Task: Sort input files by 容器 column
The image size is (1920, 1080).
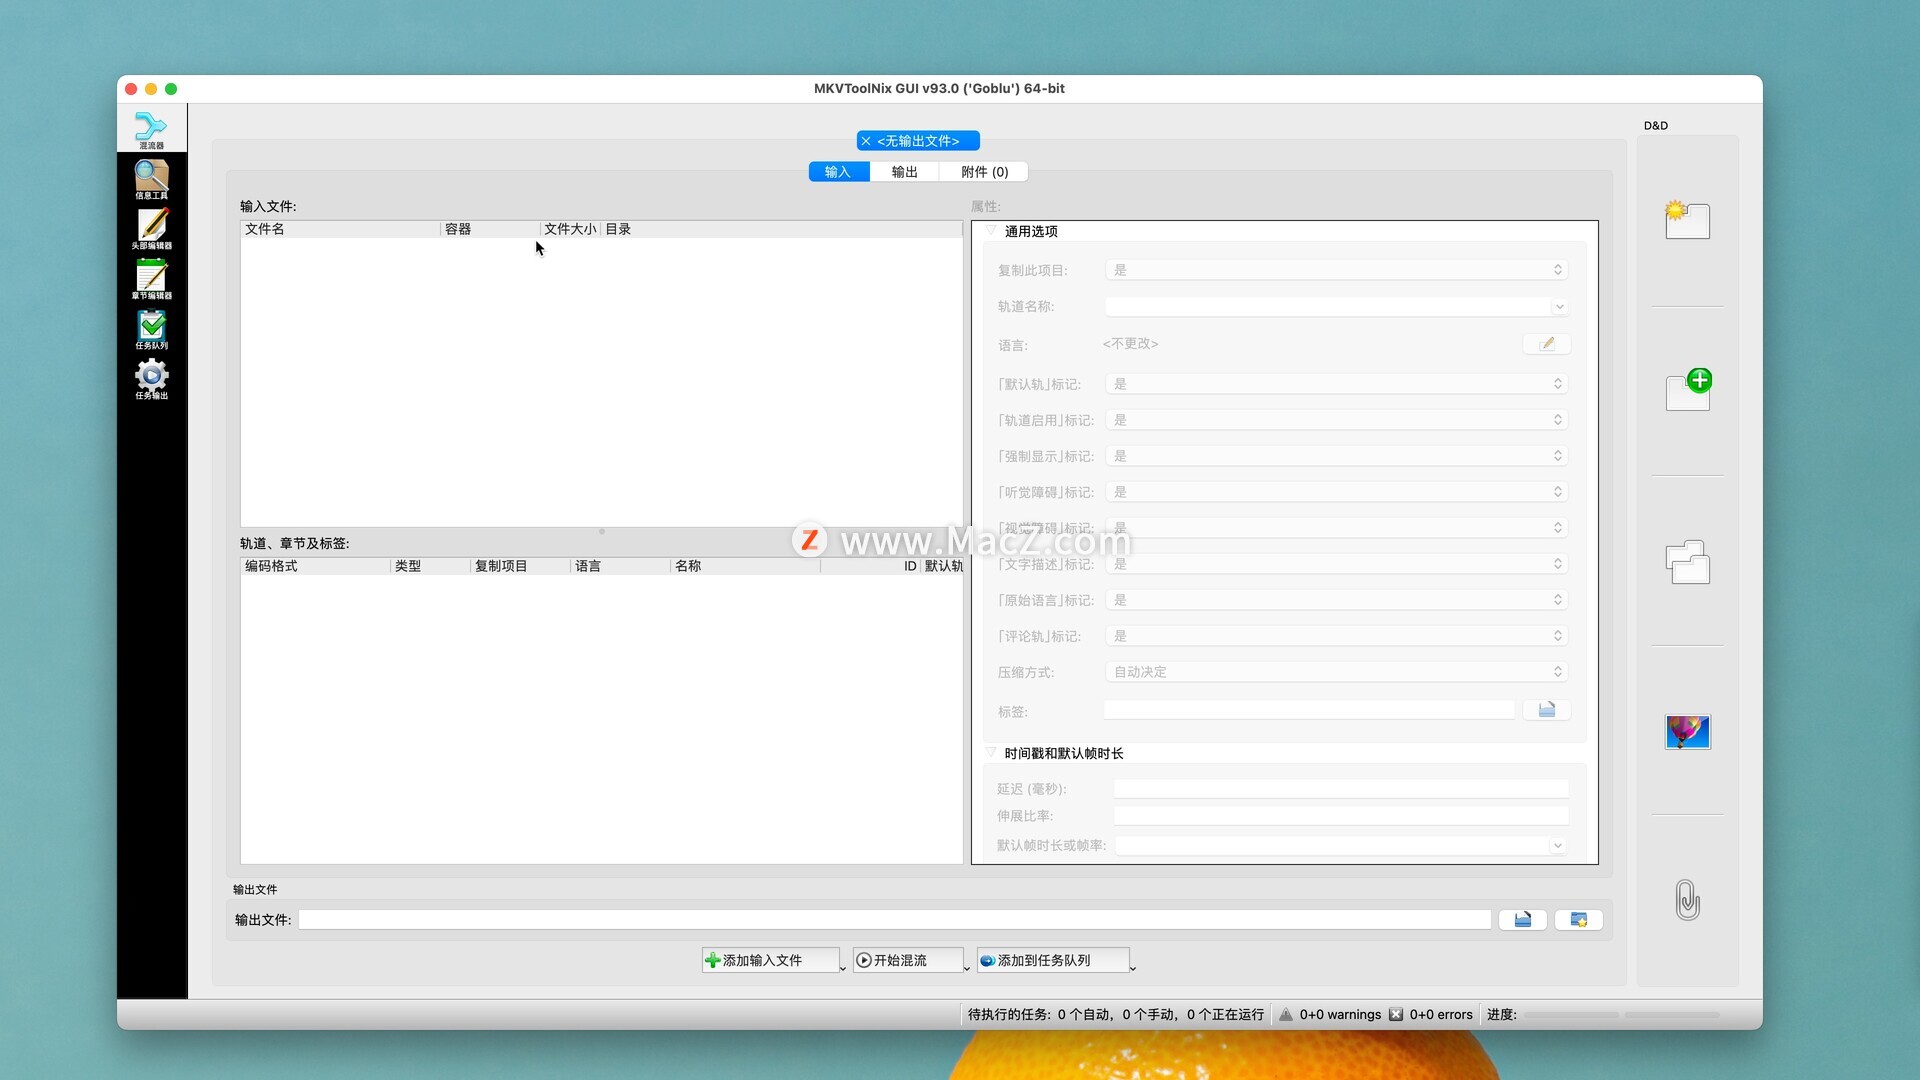Action: [x=490, y=229]
